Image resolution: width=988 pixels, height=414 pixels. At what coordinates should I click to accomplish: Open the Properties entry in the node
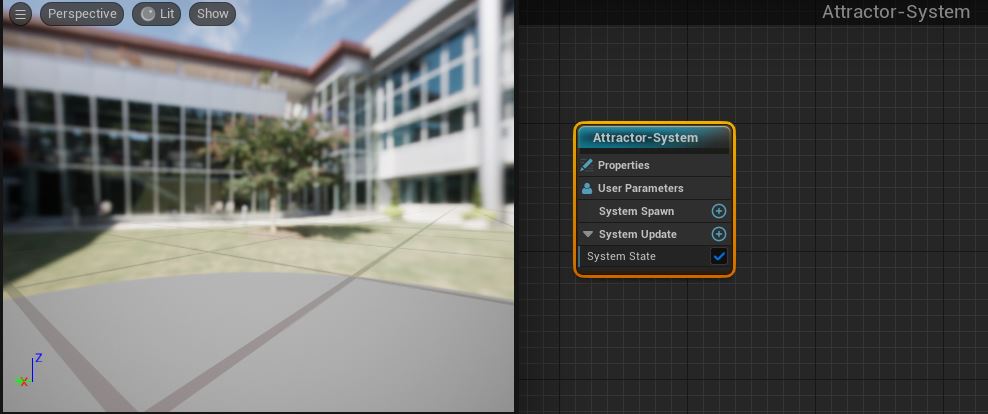623,165
